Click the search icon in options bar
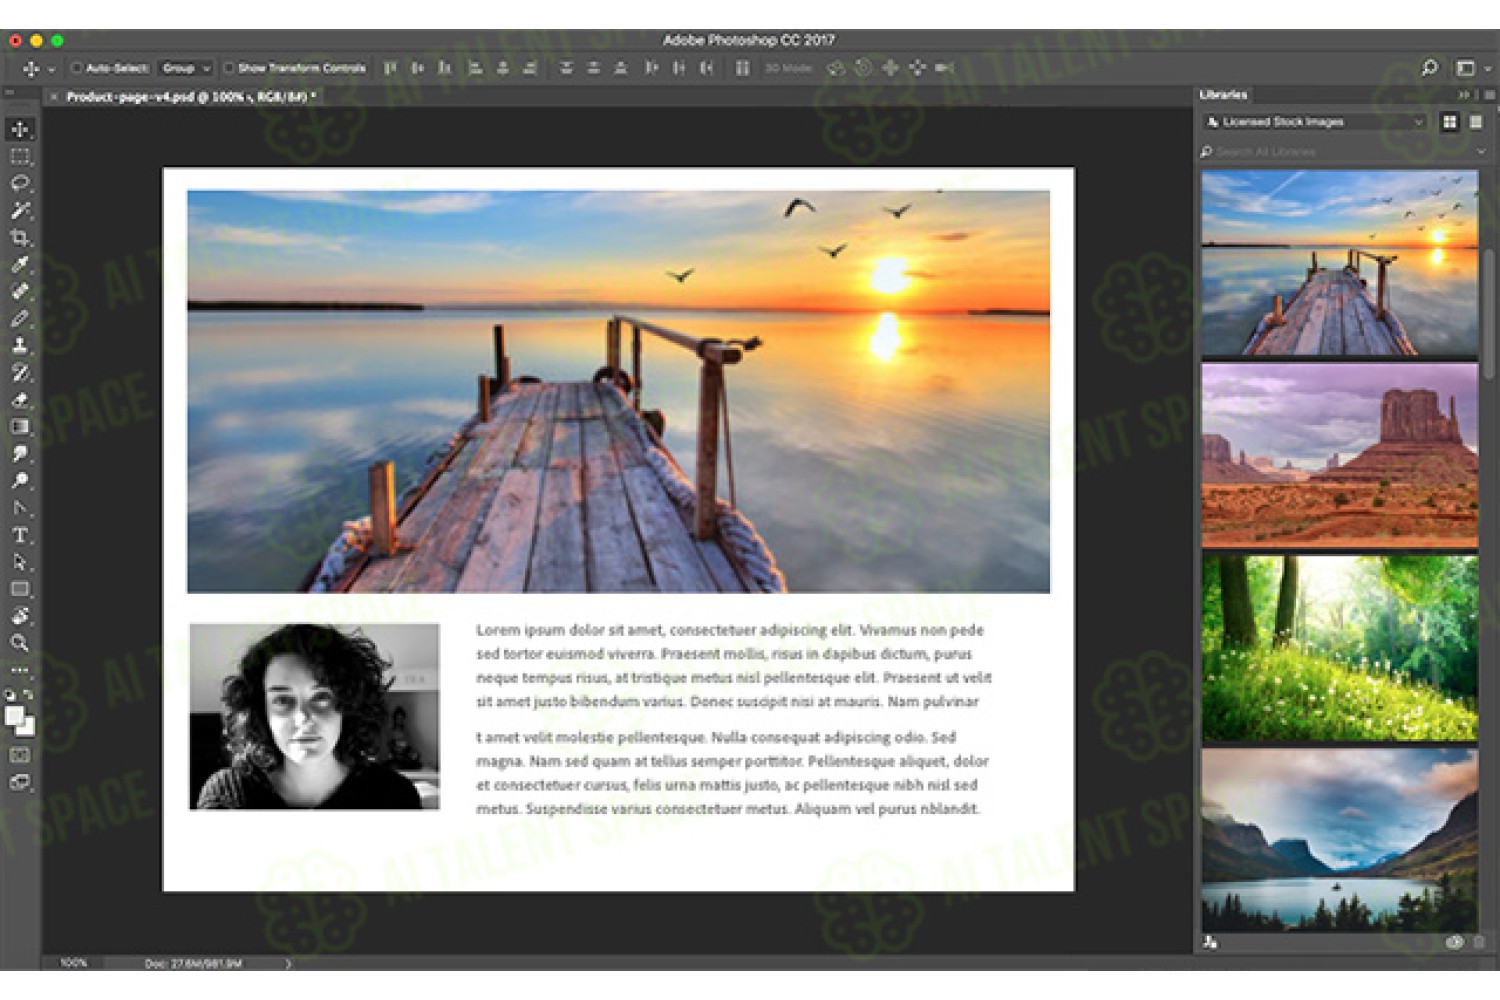 pos(1429,68)
